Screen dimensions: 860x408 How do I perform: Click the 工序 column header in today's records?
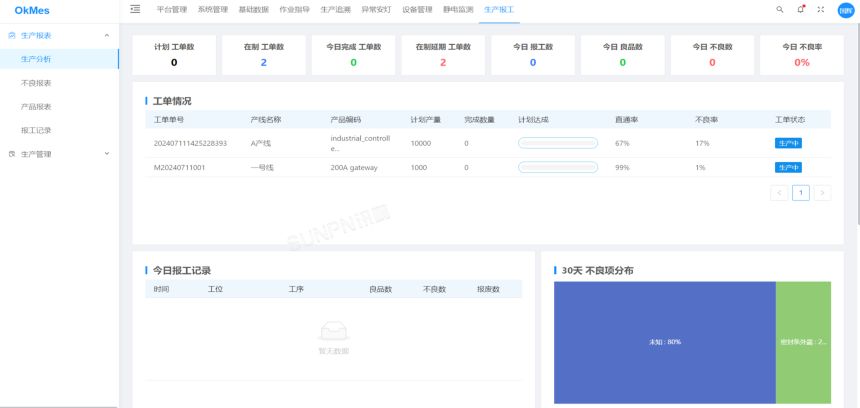296,289
